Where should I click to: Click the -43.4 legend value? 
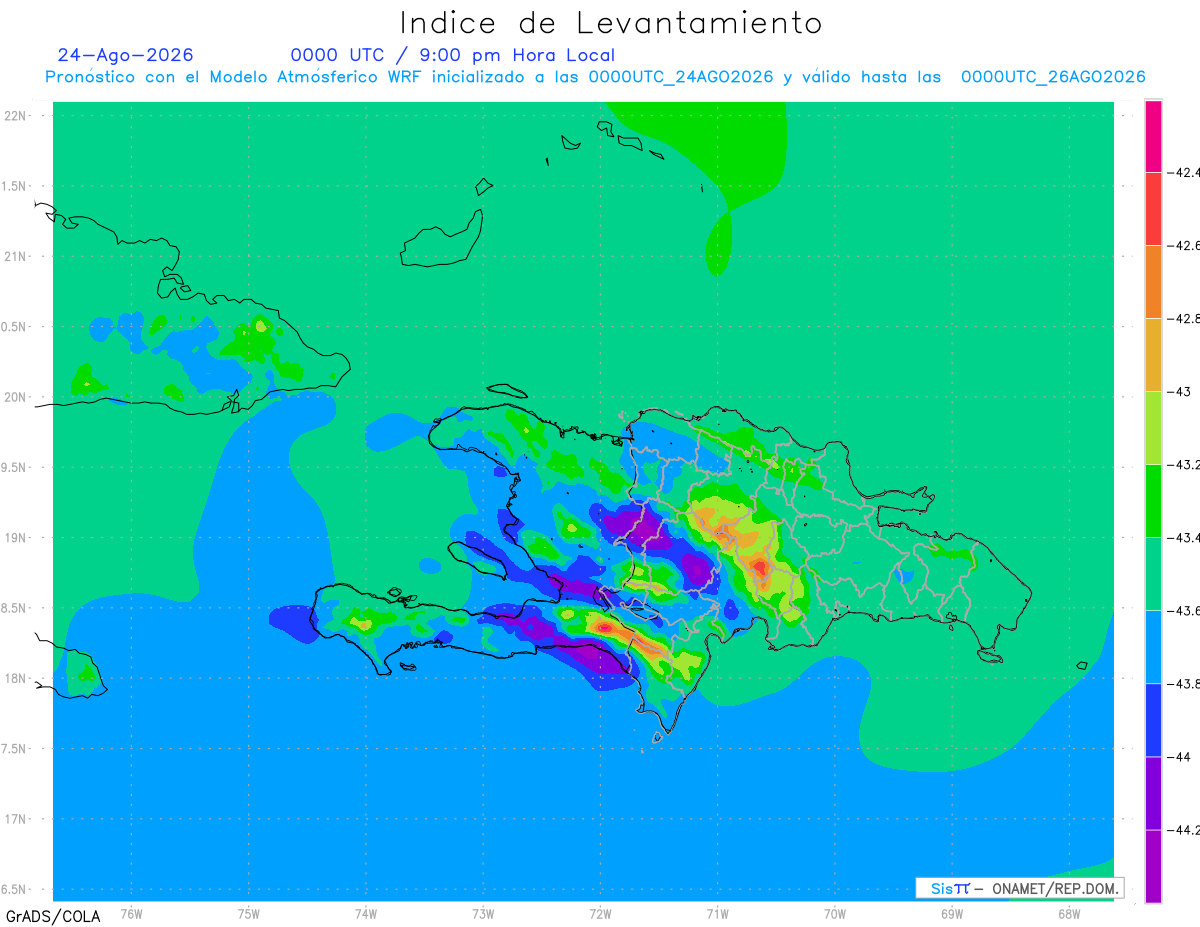(1184, 538)
